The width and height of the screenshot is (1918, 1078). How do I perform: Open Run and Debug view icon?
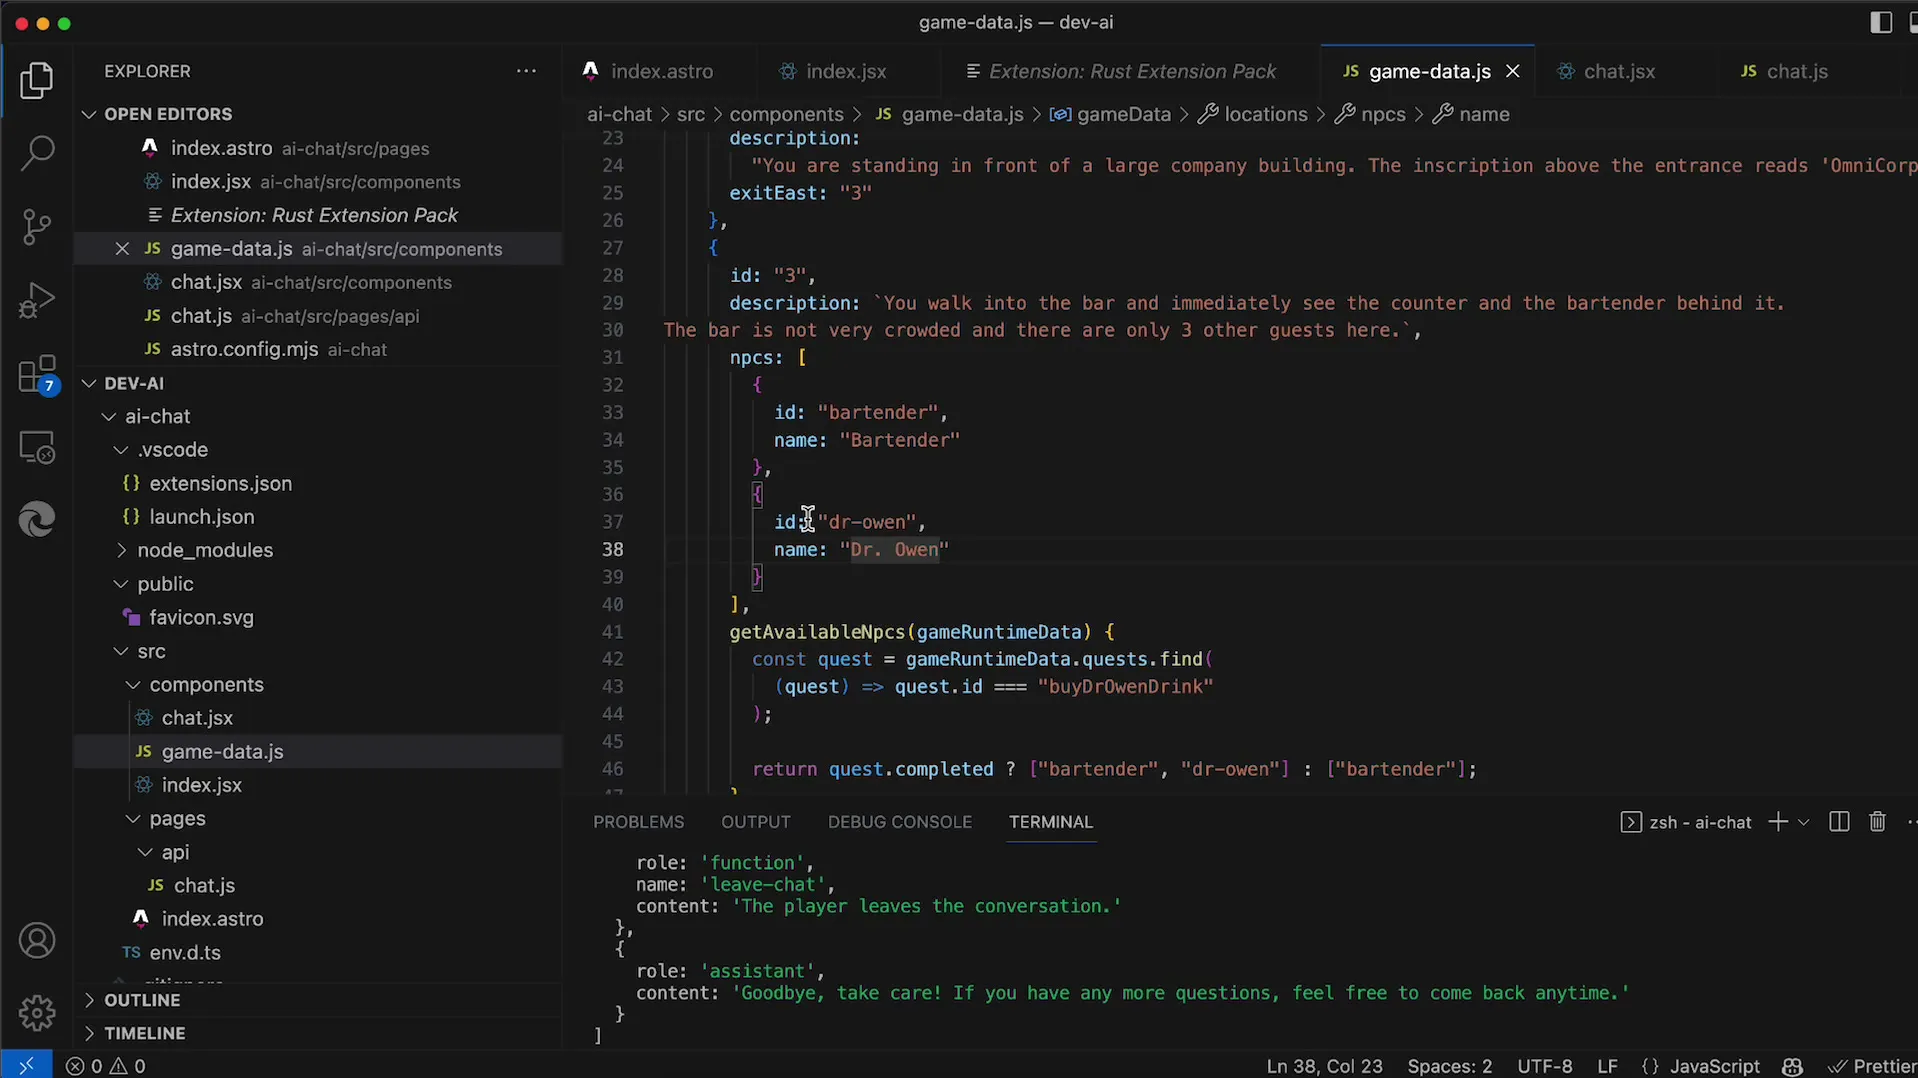[x=37, y=300]
